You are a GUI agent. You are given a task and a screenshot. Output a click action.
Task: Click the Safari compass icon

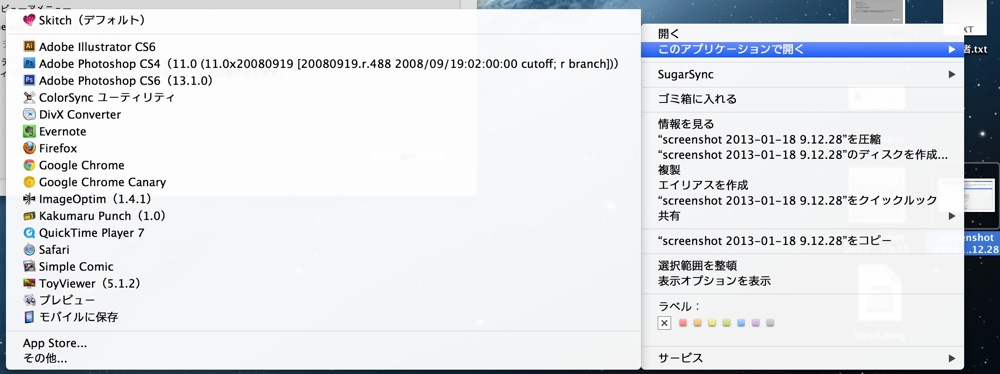(29, 250)
